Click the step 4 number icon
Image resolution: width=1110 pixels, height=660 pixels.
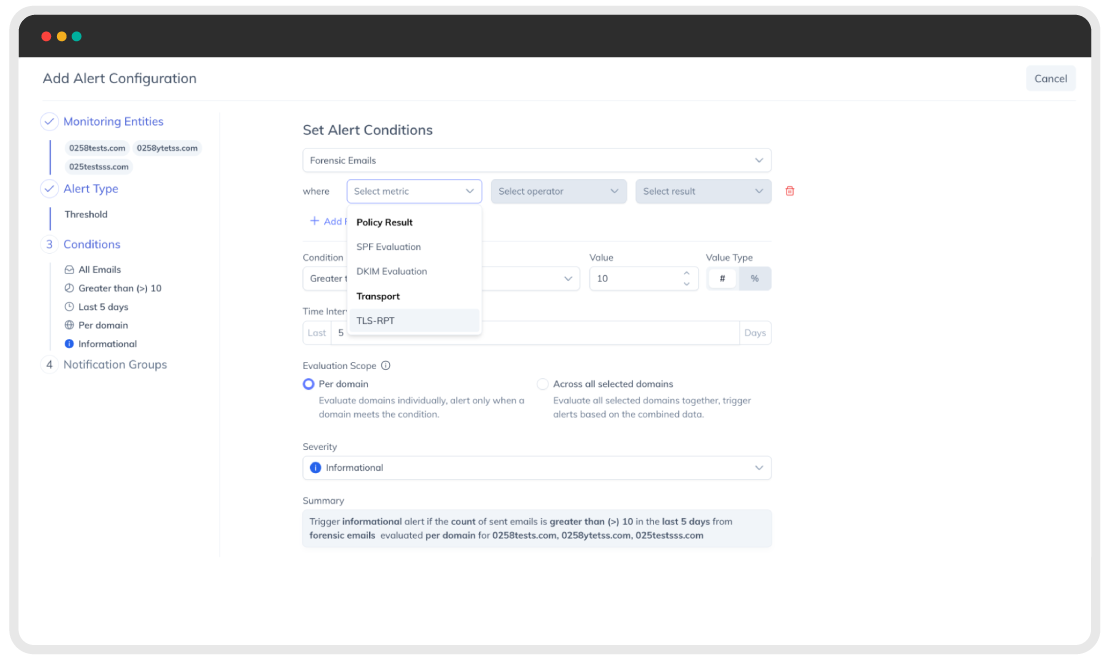pyautogui.click(x=49, y=365)
